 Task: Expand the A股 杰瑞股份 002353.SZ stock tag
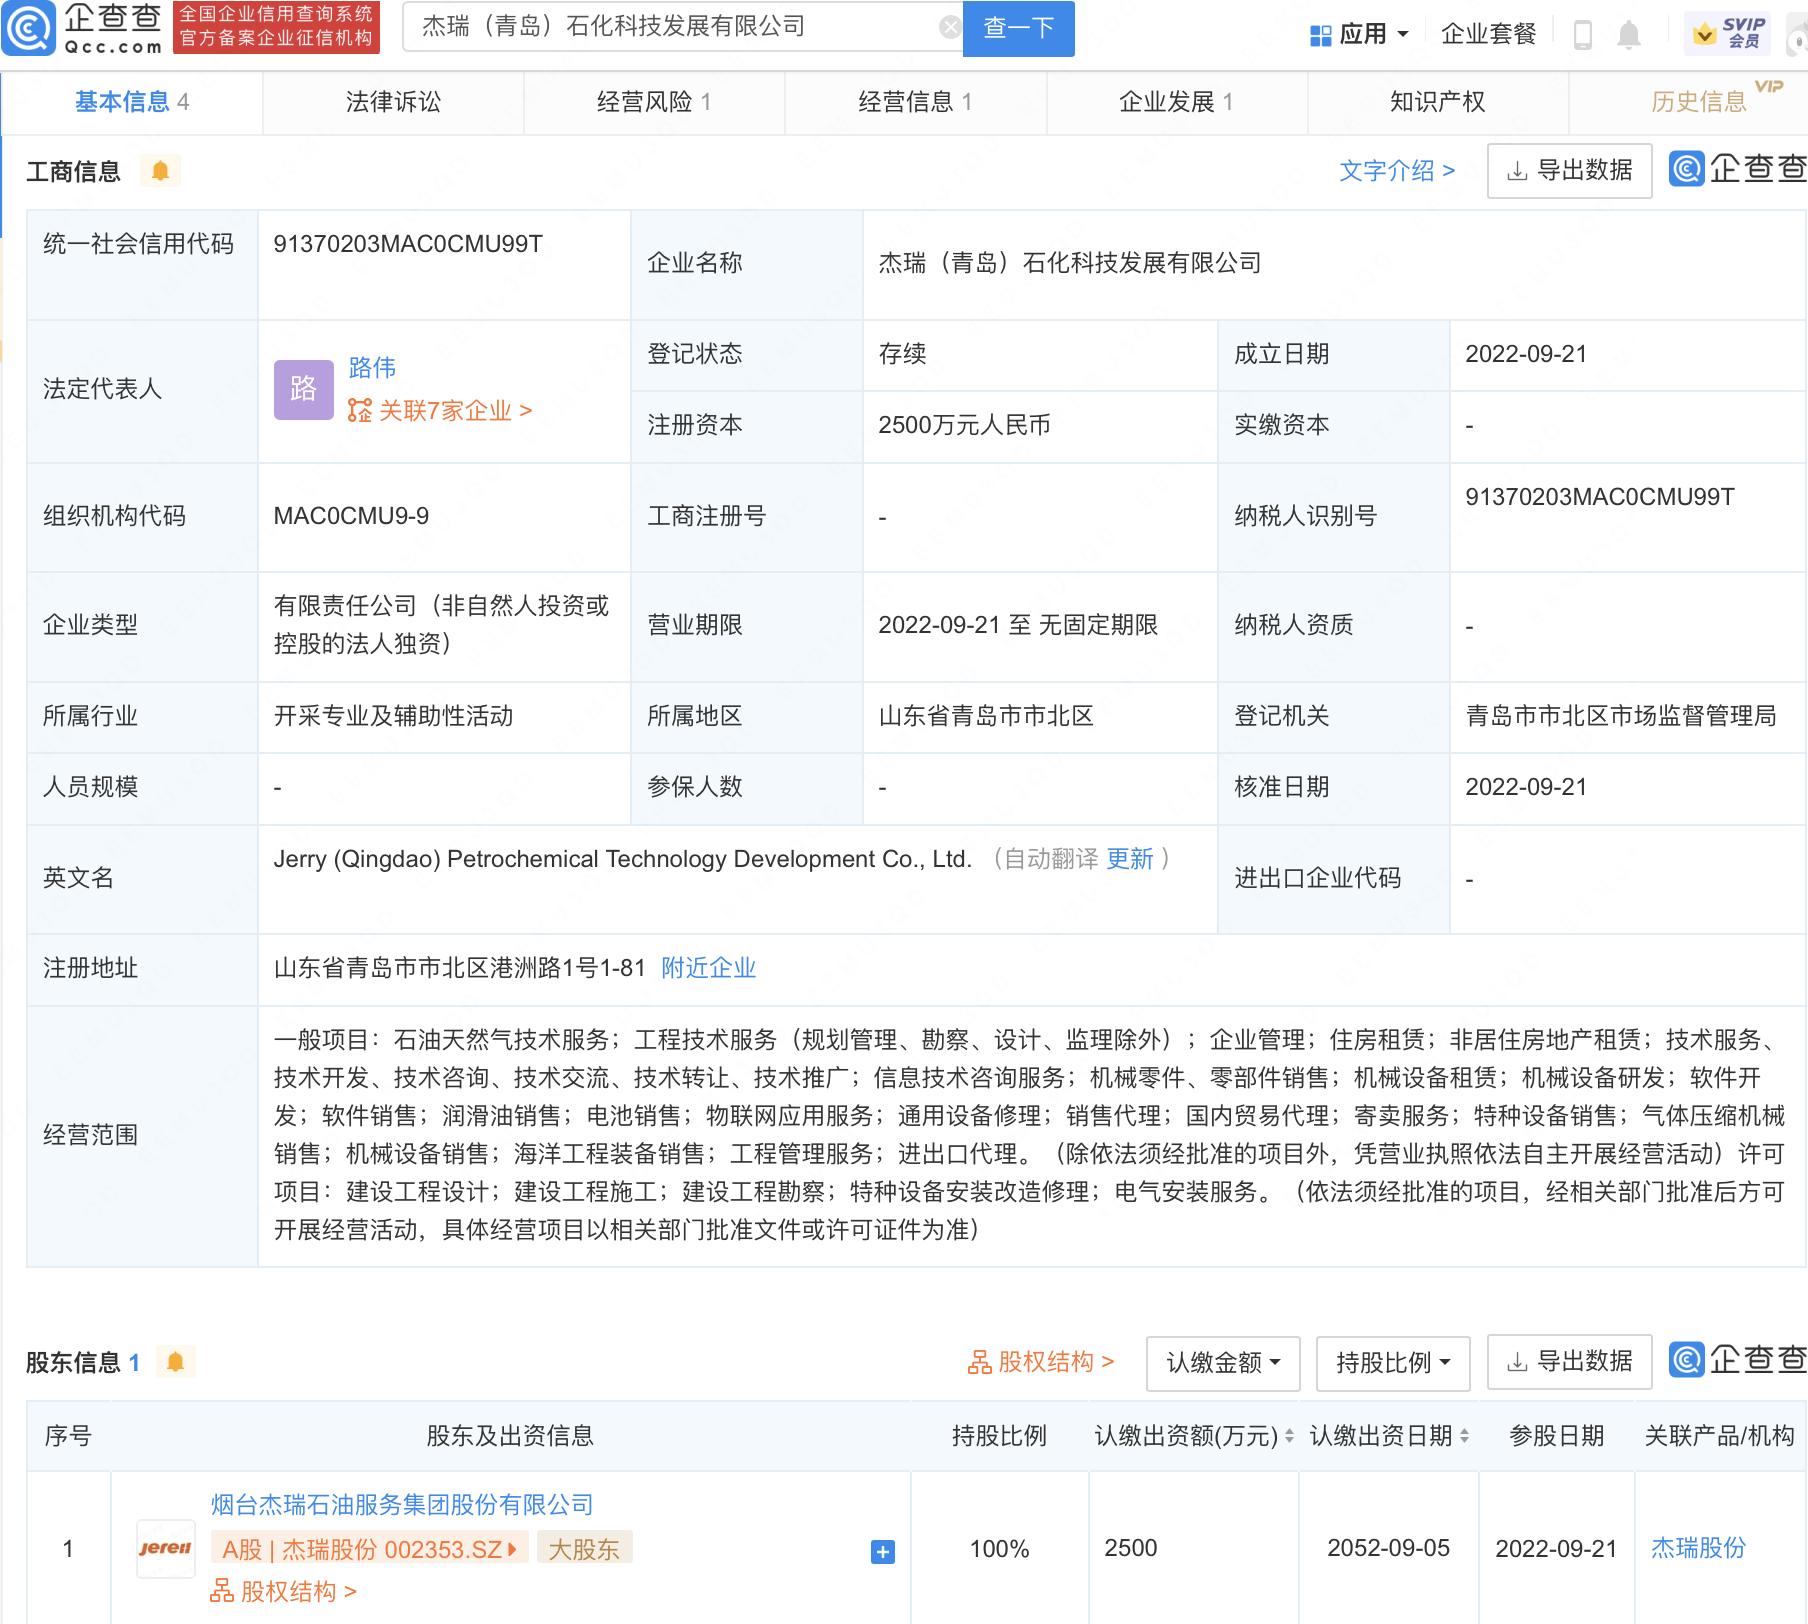click(x=369, y=1549)
